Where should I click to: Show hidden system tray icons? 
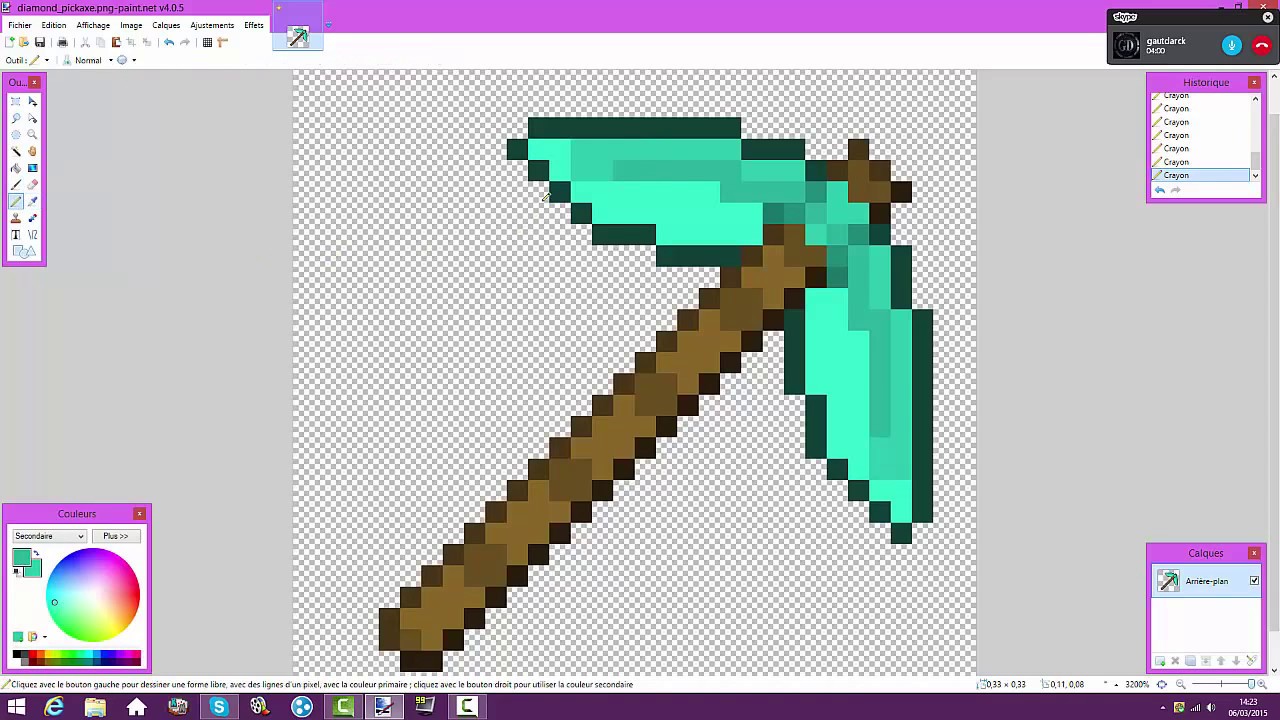(x=1163, y=708)
